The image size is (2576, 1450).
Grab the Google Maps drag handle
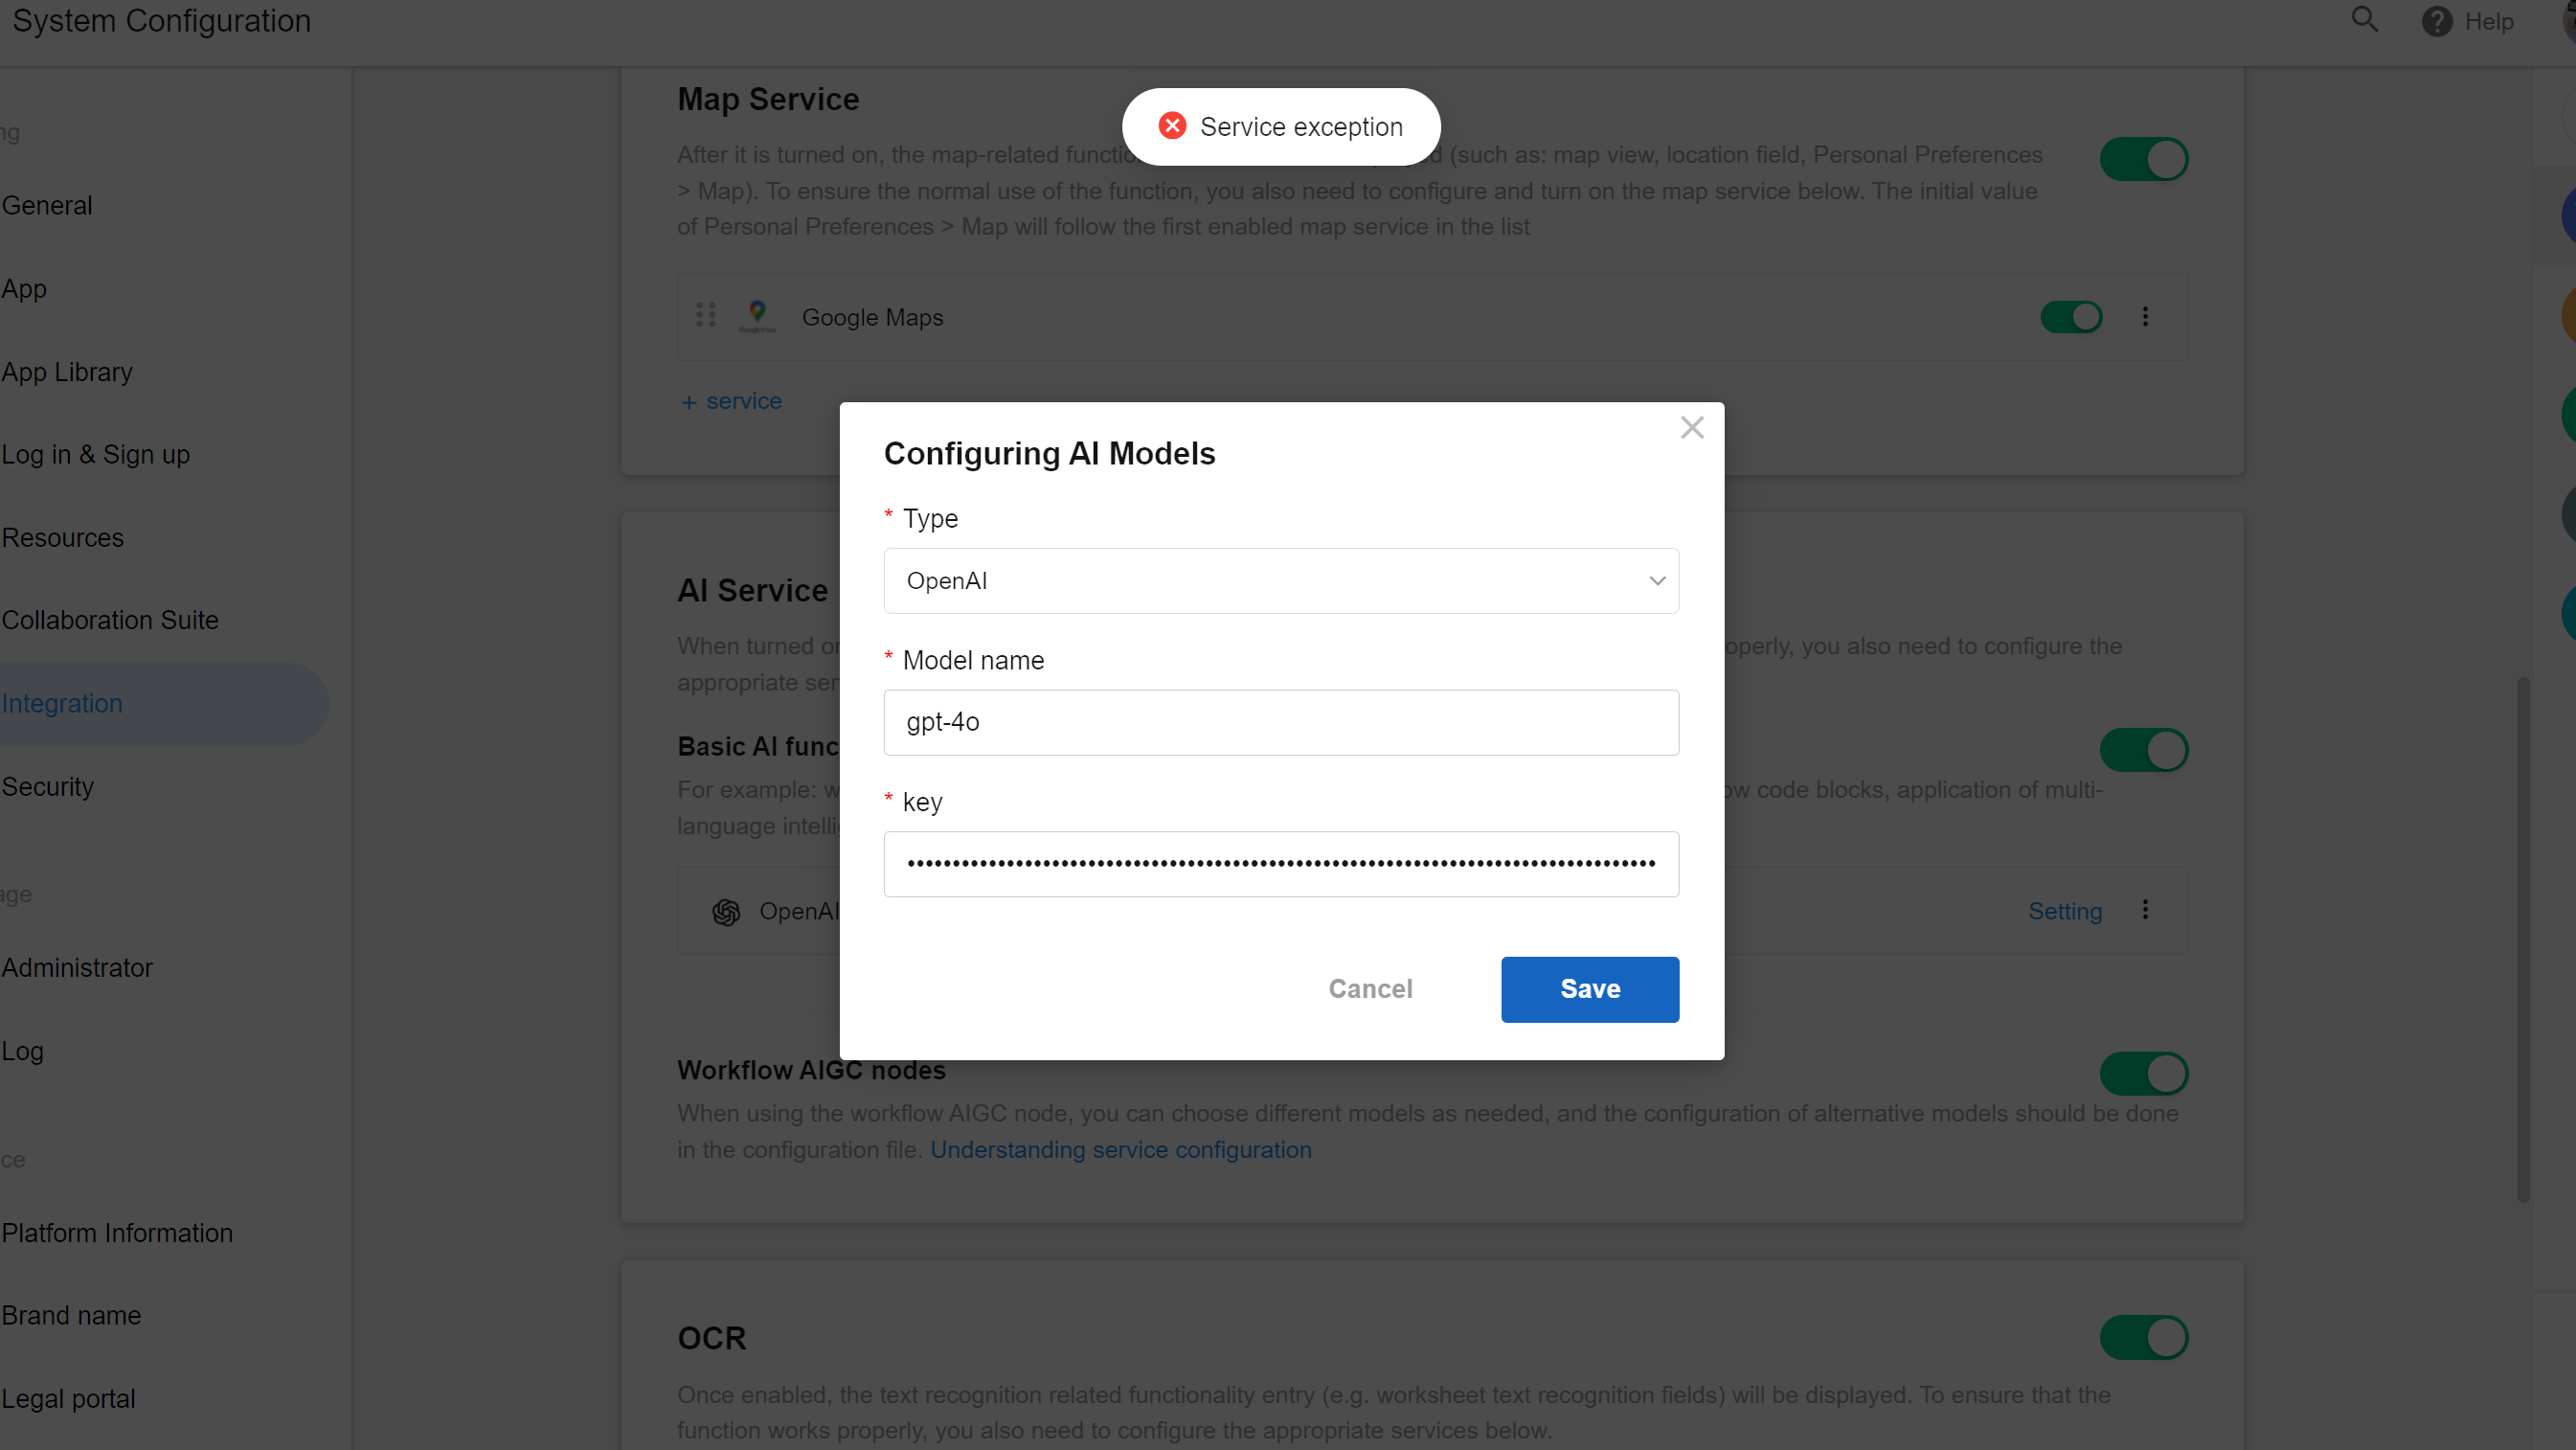click(706, 316)
